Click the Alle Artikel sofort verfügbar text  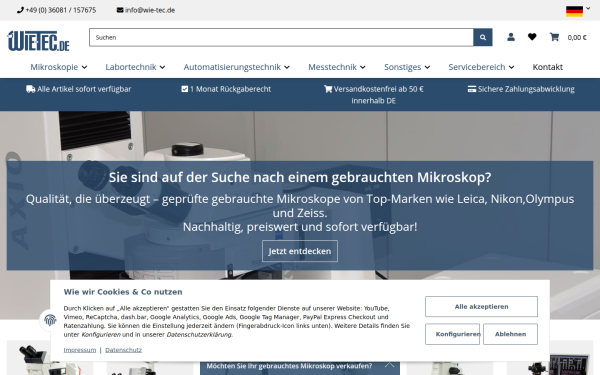click(x=84, y=89)
